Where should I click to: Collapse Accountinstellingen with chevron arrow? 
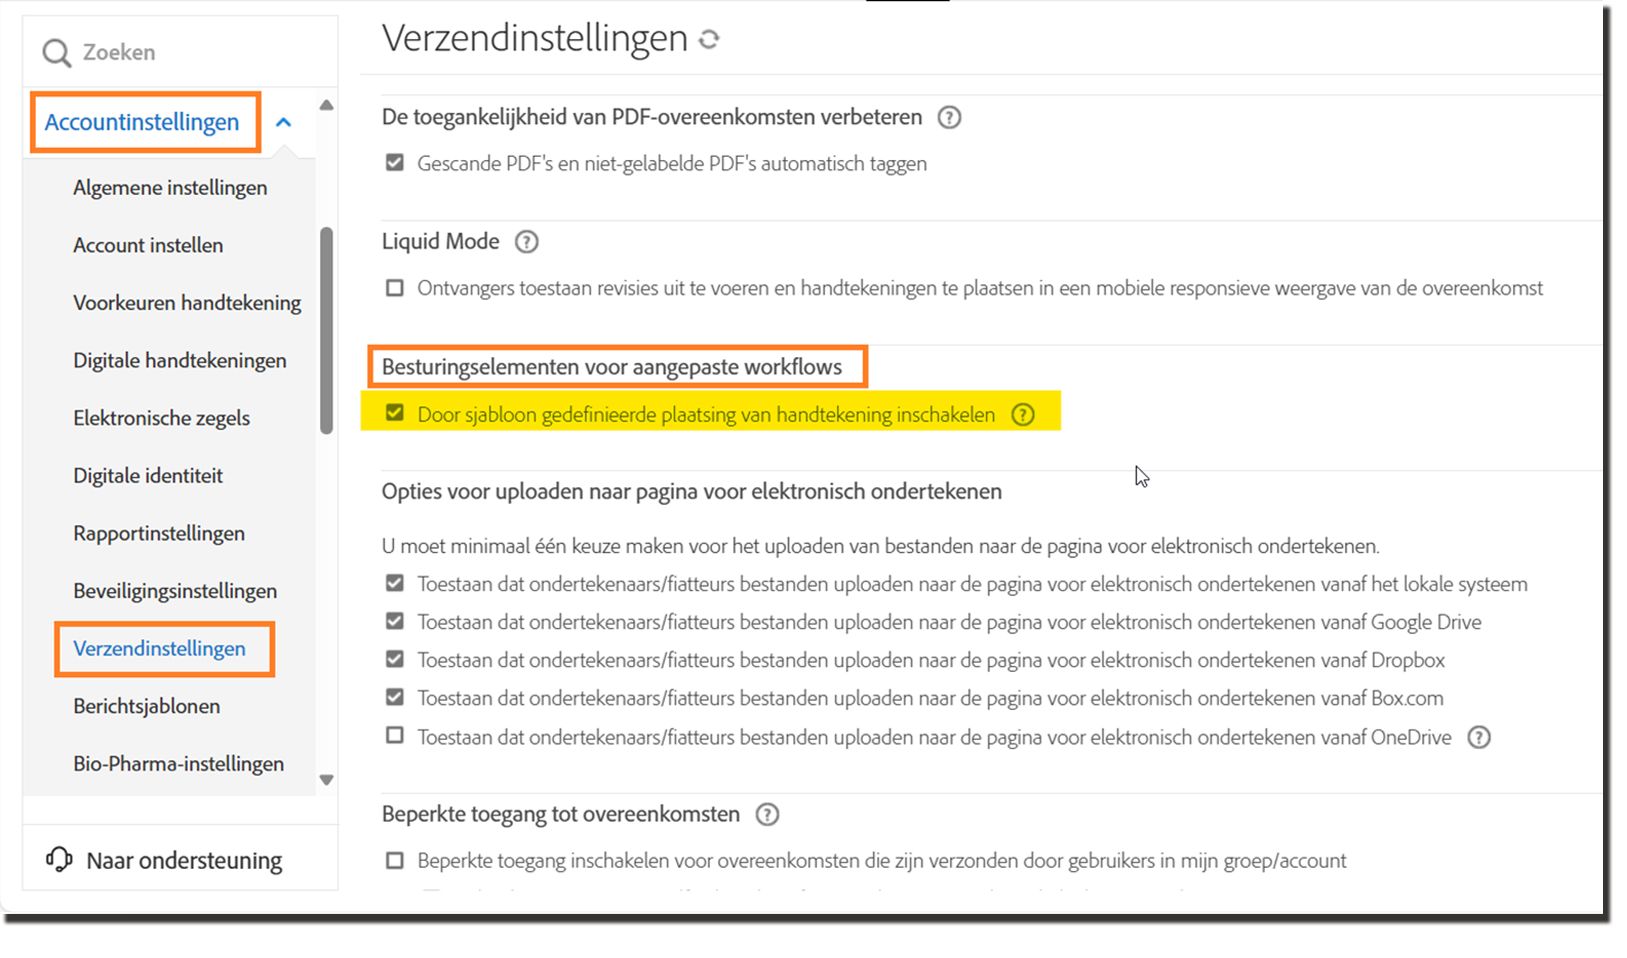(284, 123)
